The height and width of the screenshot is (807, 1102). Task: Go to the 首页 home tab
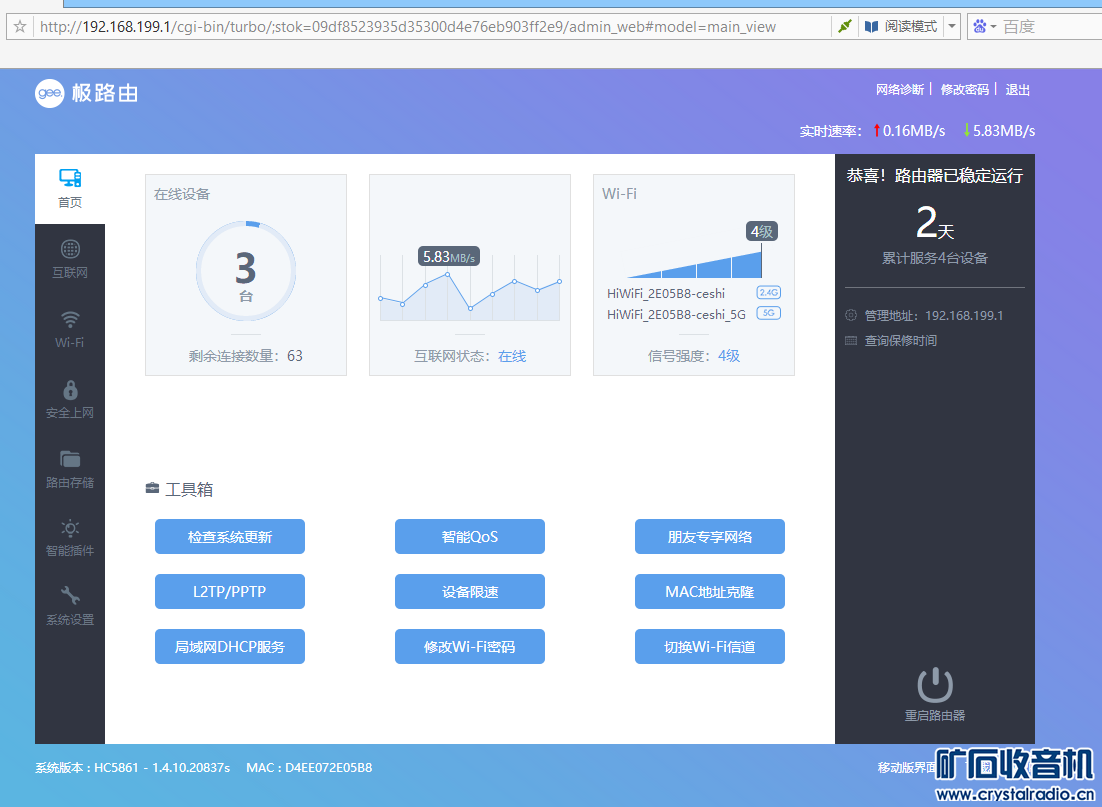70,188
